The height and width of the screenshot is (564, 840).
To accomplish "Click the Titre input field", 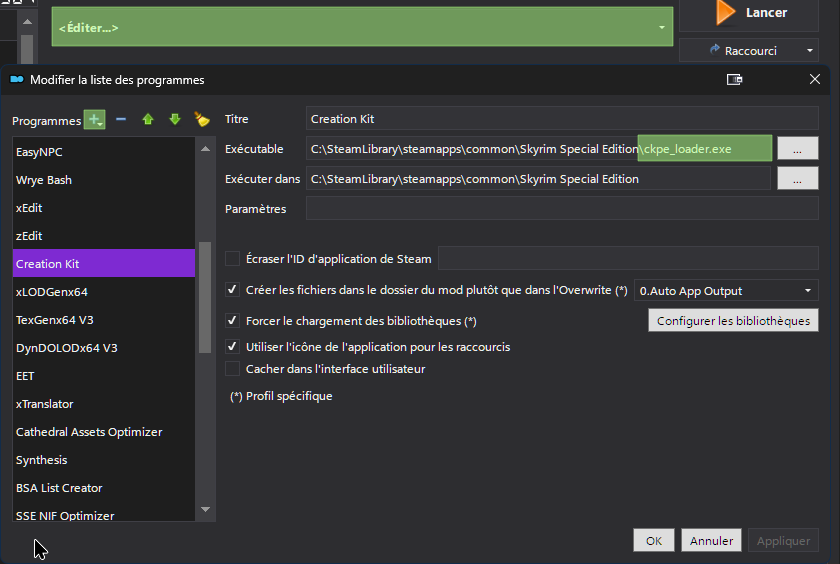I will [562, 118].
